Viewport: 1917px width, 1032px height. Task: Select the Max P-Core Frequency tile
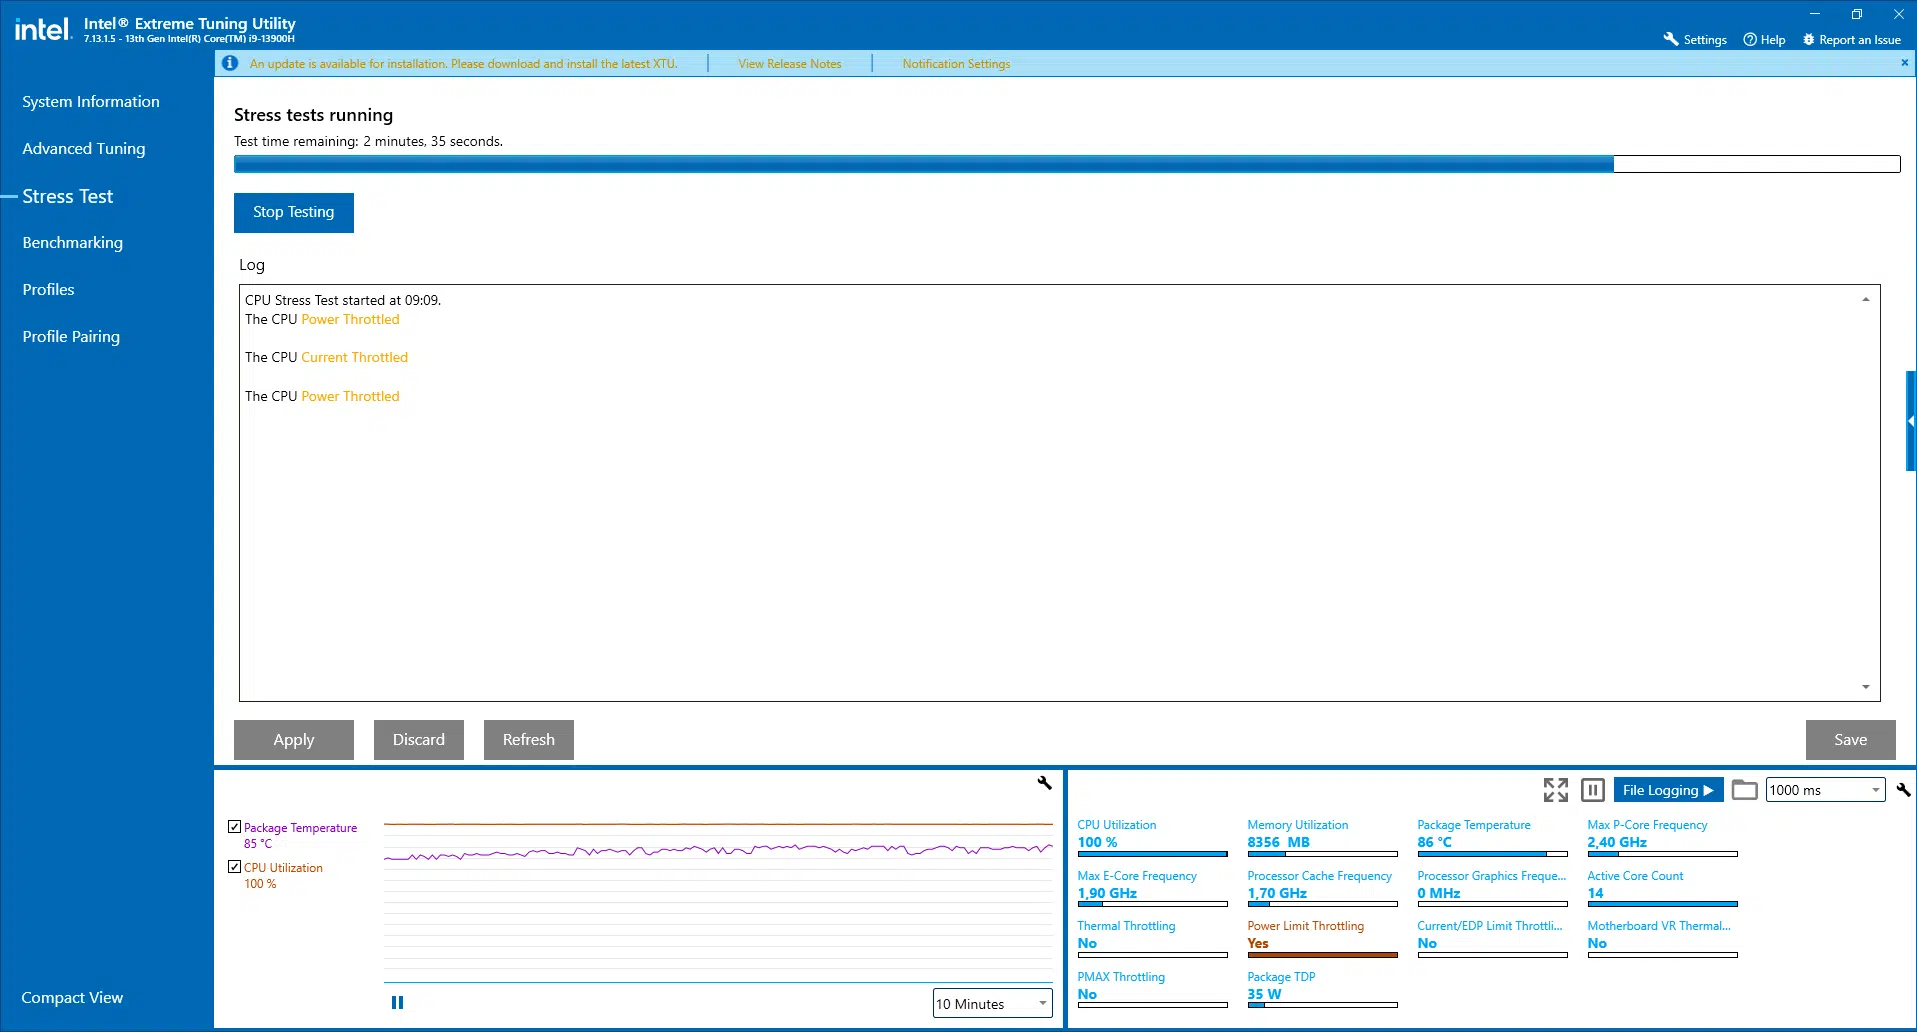(1662, 840)
